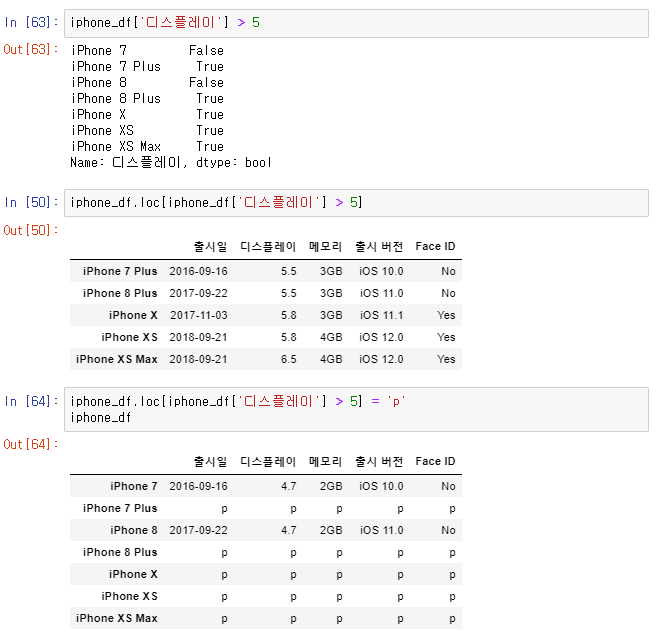Click the 메모리 column header in Out[50] table

tap(325, 246)
